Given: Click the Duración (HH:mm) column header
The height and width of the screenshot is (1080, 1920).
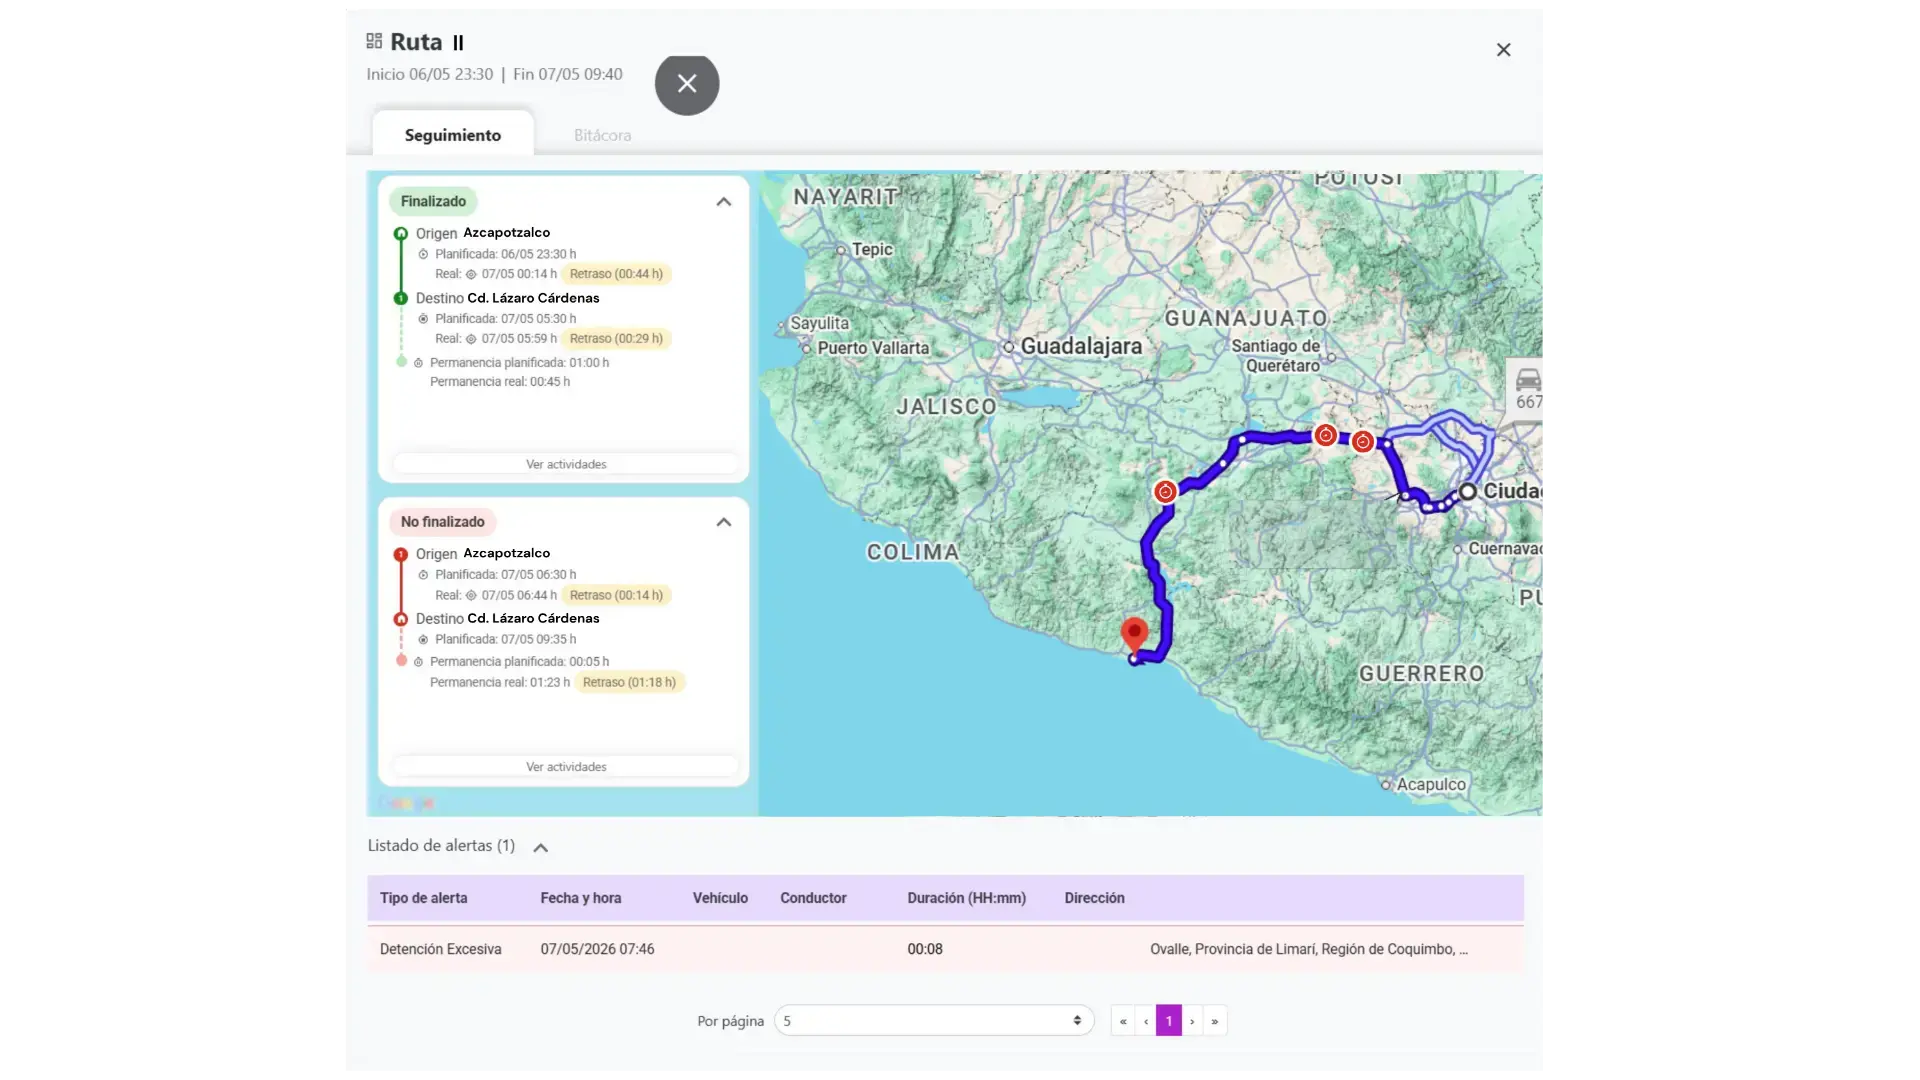Looking at the screenshot, I should (966, 898).
